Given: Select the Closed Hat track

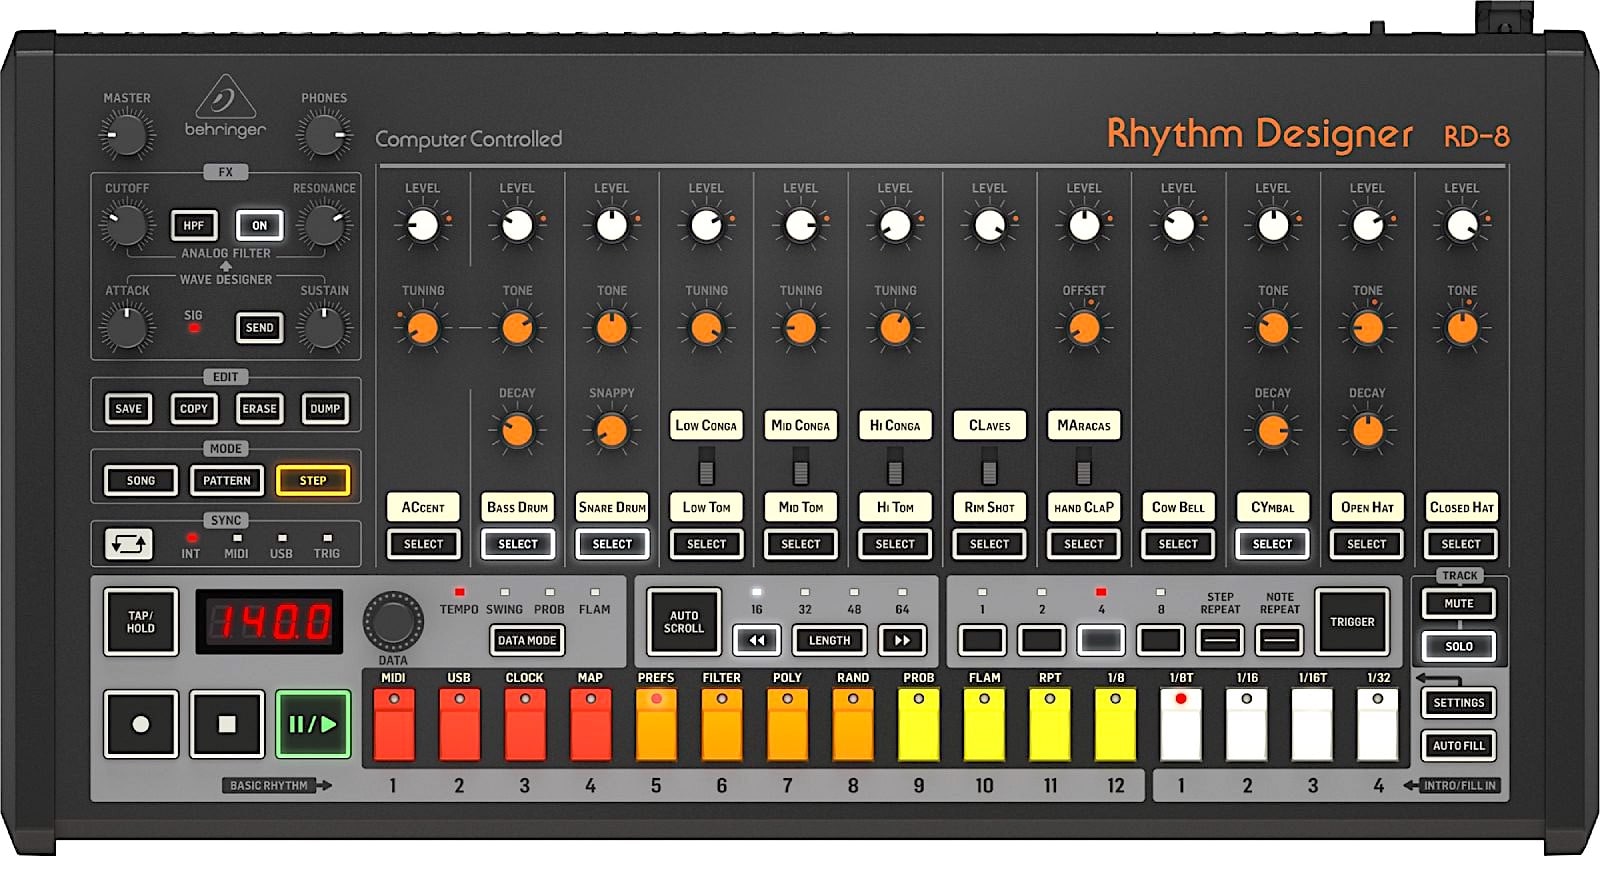Looking at the screenshot, I should coord(1461,544).
